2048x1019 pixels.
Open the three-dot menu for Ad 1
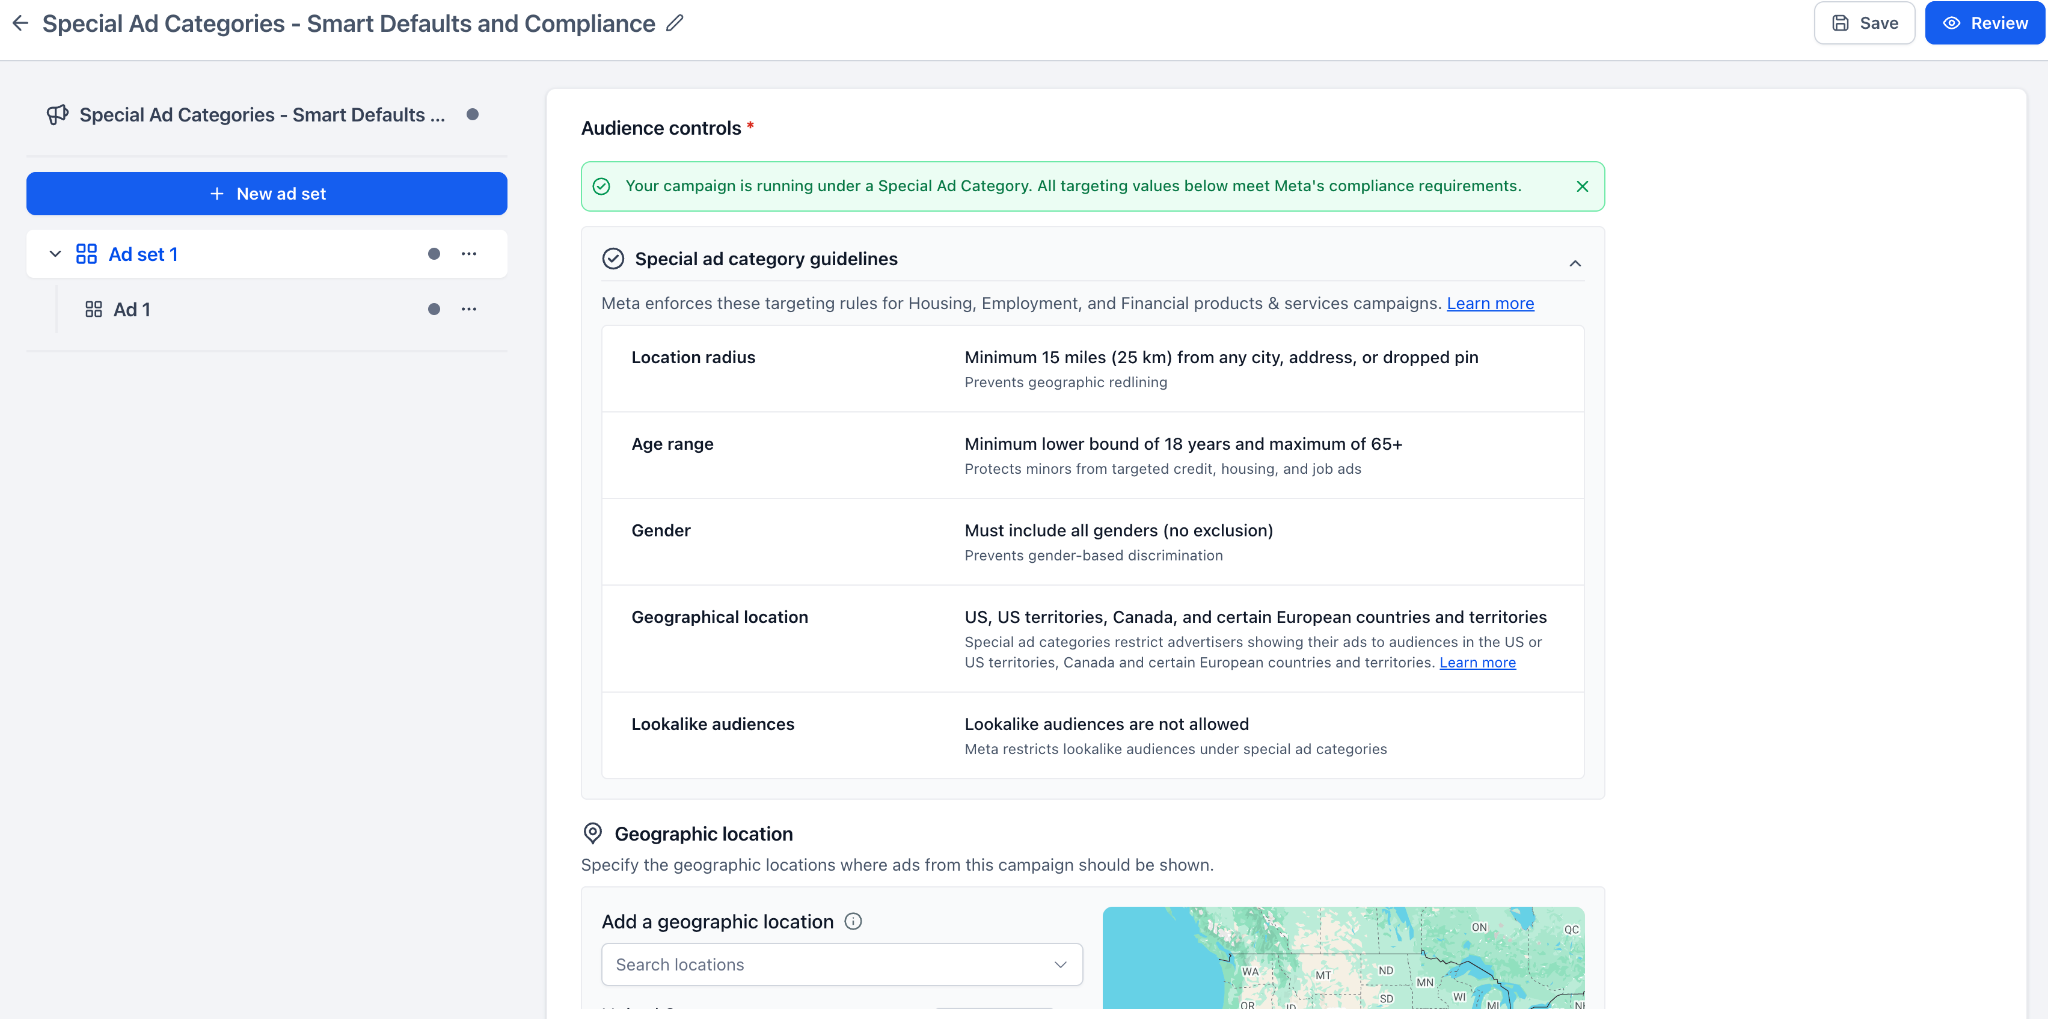coord(469,309)
